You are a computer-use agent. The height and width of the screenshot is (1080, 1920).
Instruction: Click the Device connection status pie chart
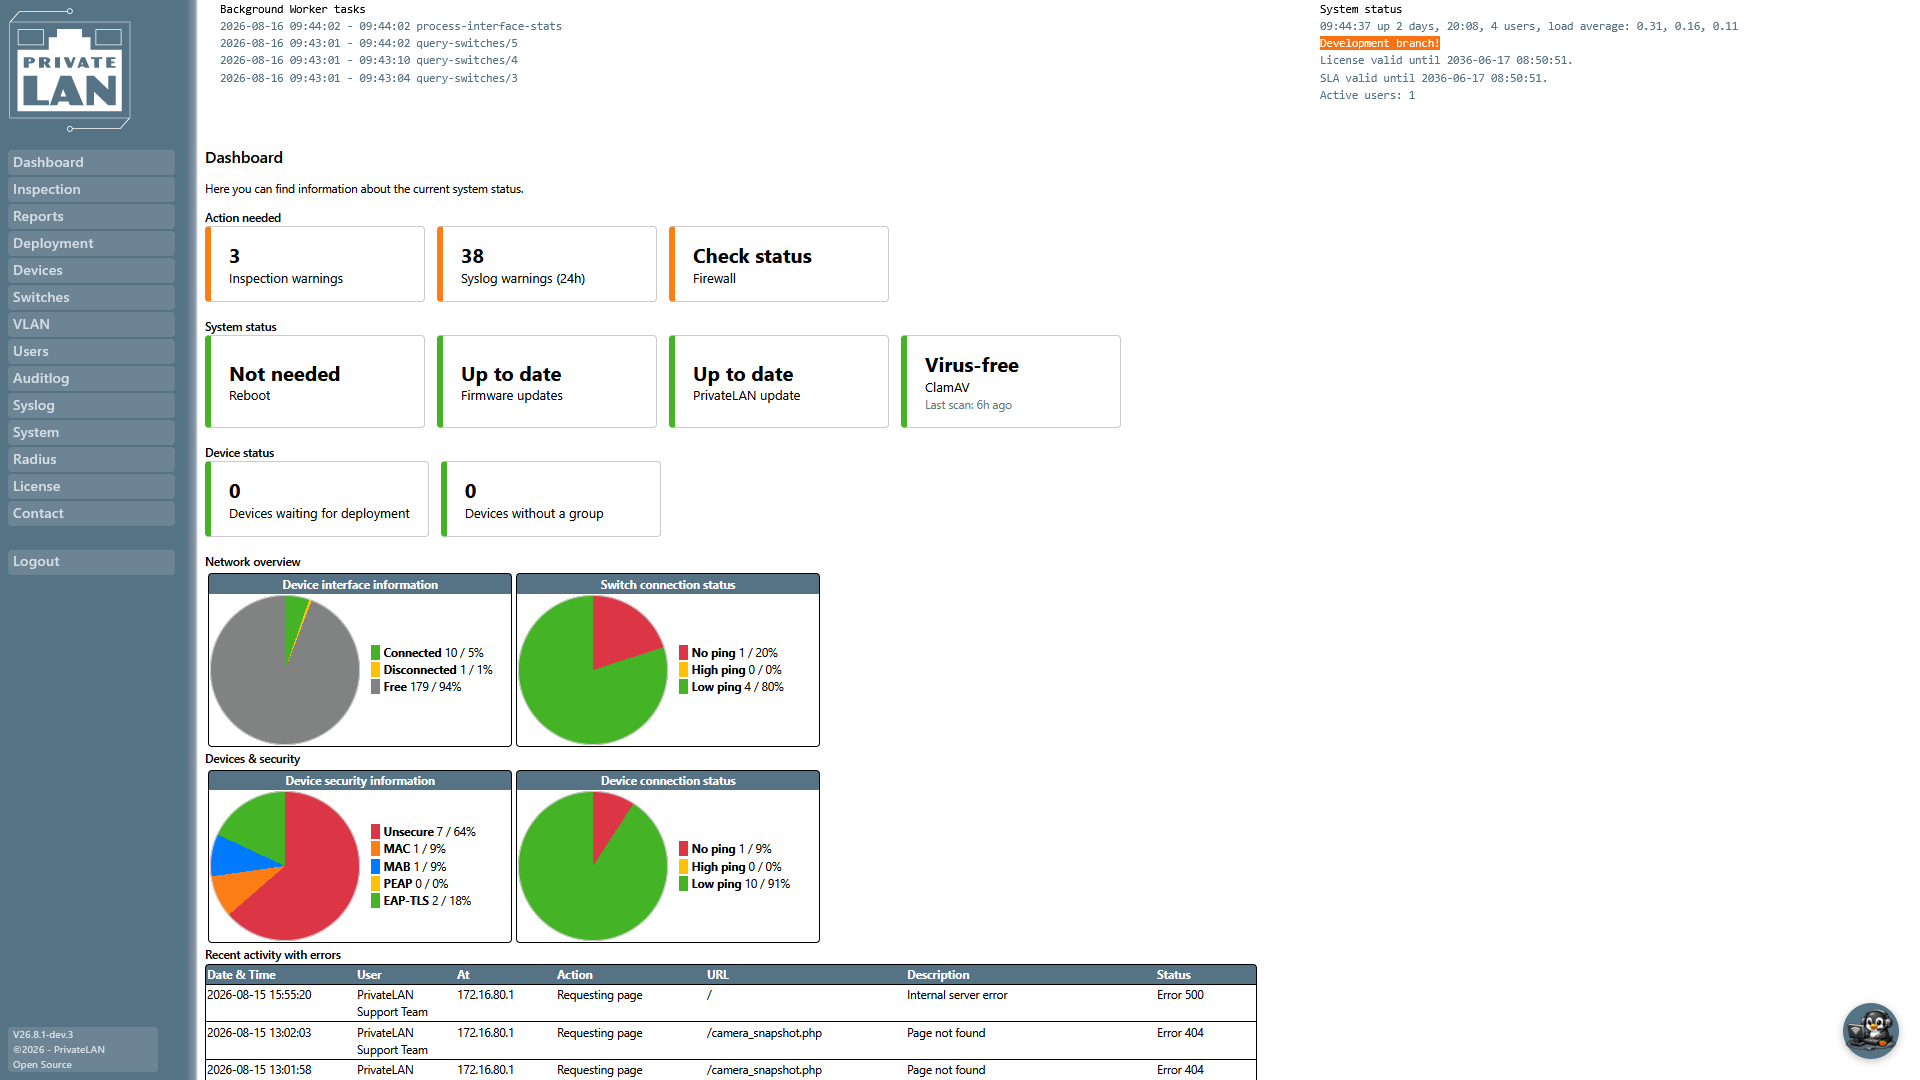tap(593, 866)
